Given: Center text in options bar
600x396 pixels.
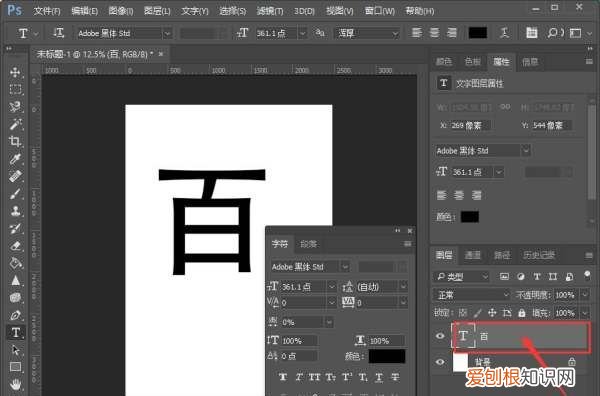Looking at the screenshot, I should [434, 33].
